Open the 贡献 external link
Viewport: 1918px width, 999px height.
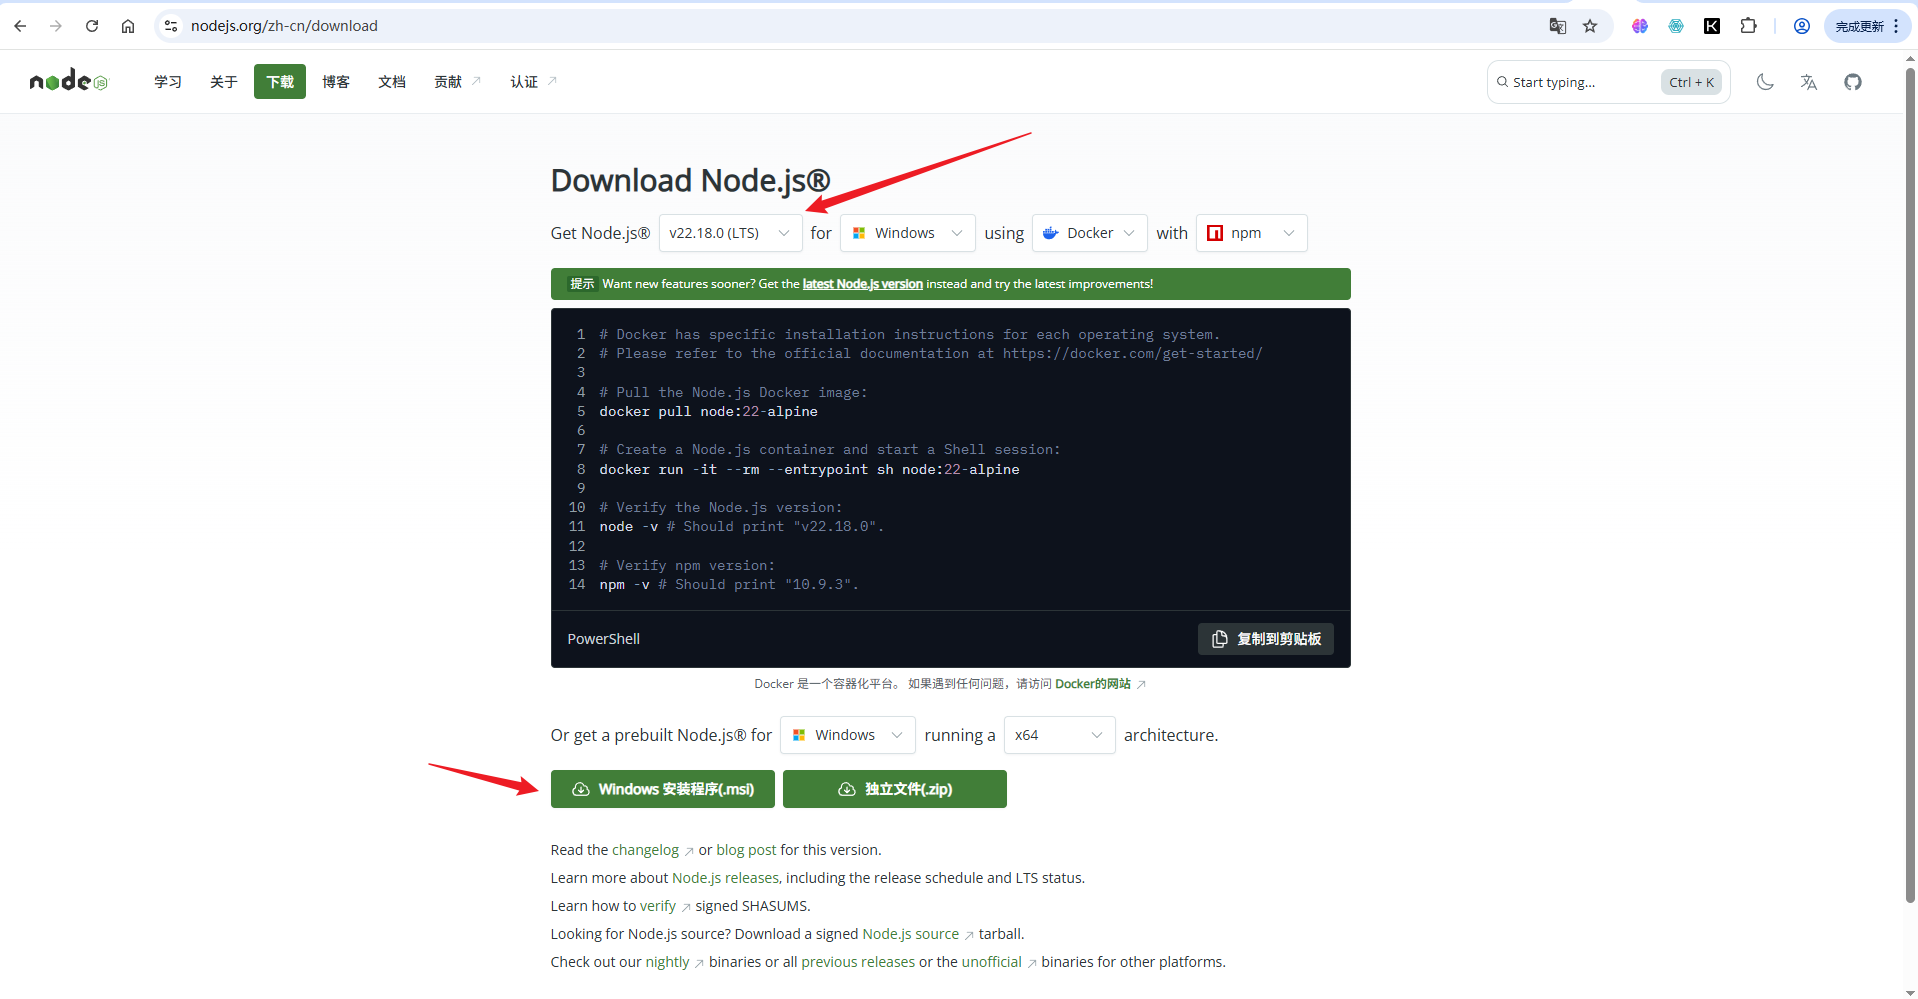pyautogui.click(x=457, y=82)
